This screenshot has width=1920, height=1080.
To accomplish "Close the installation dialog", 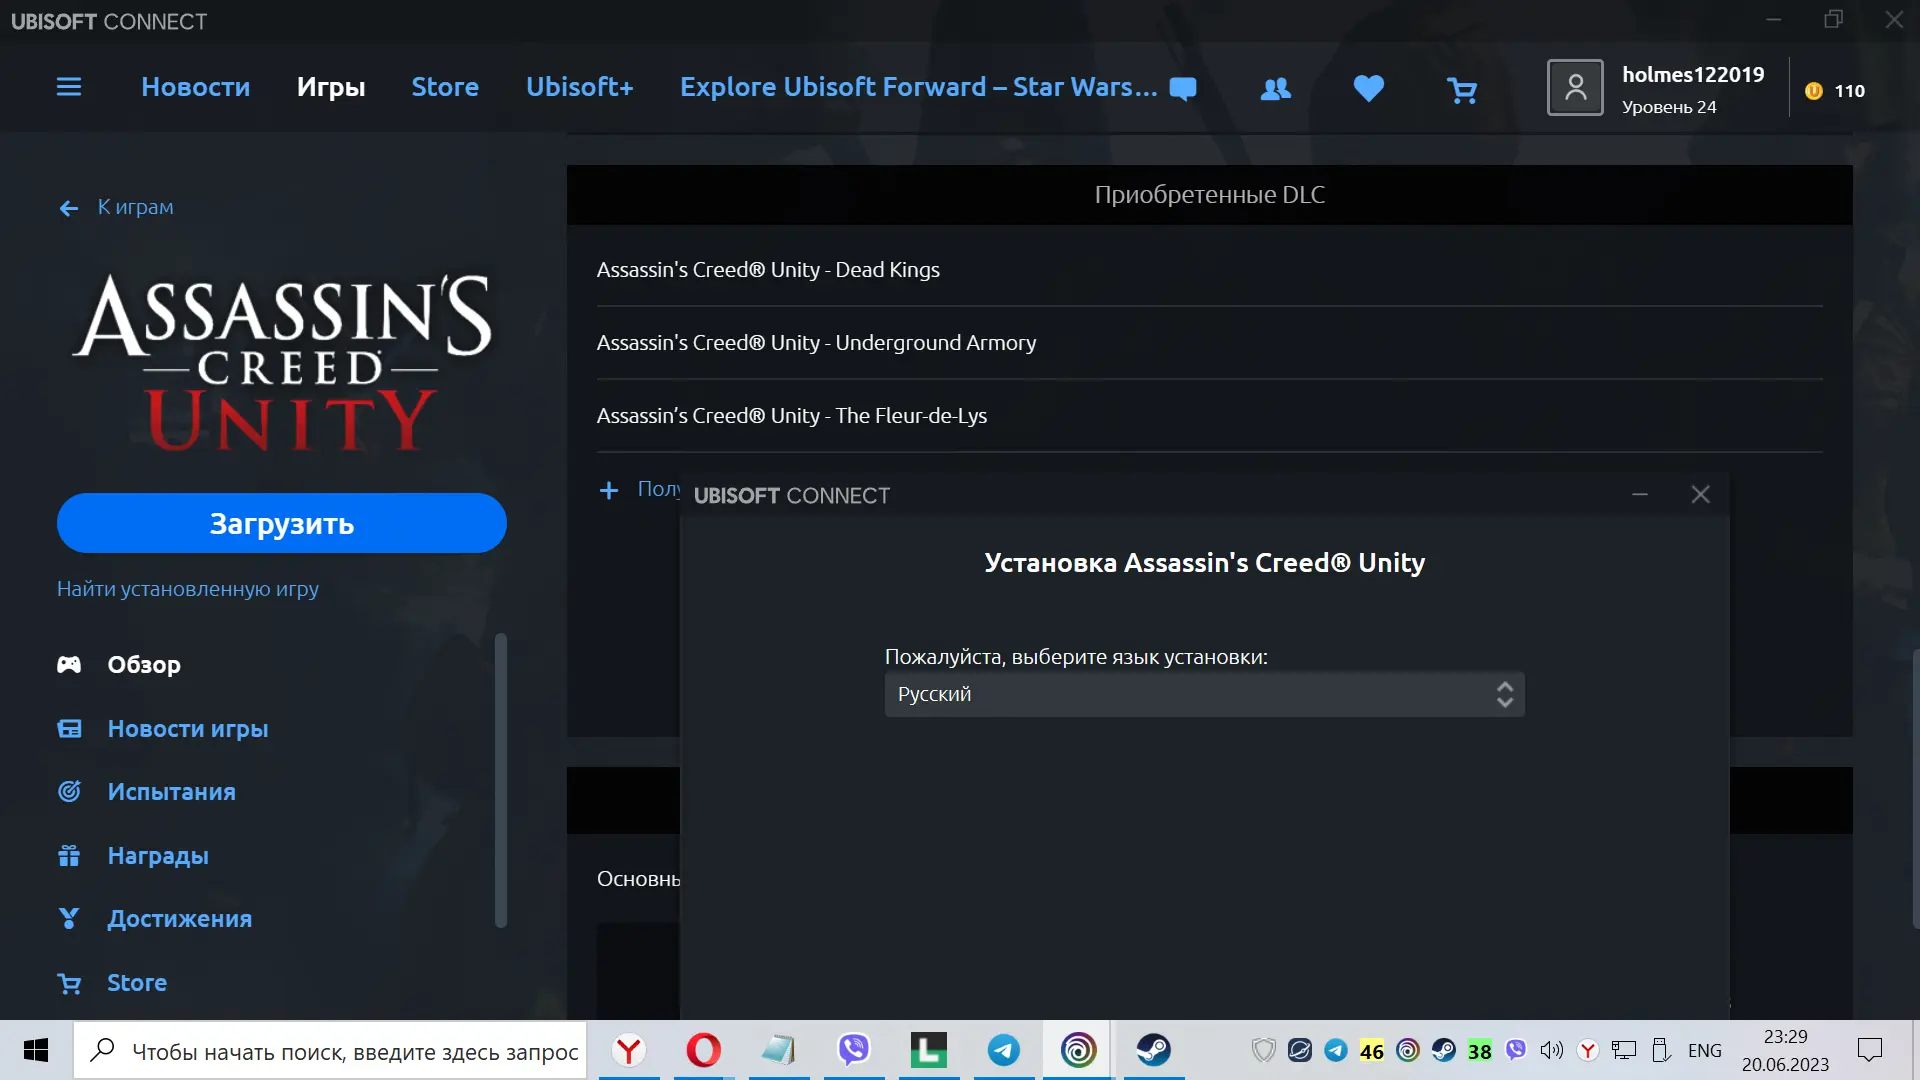I will (x=1700, y=495).
